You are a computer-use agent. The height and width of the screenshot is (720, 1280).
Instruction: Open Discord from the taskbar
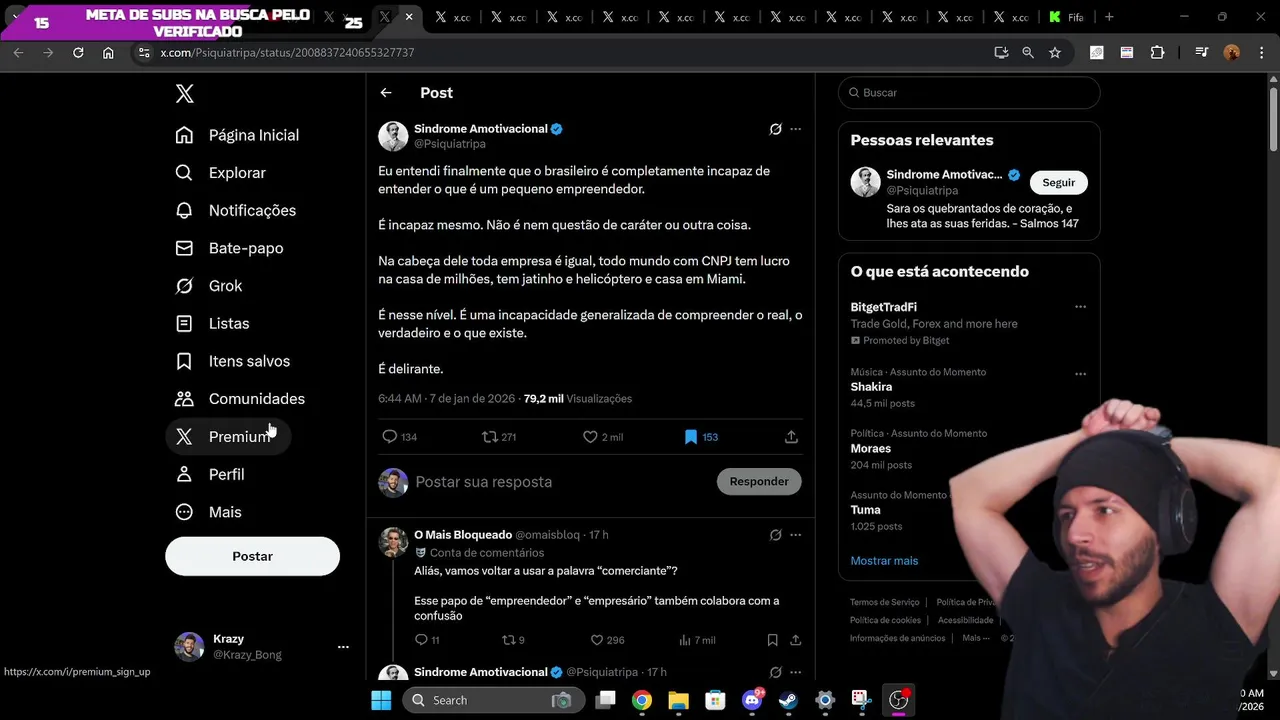[x=752, y=700]
